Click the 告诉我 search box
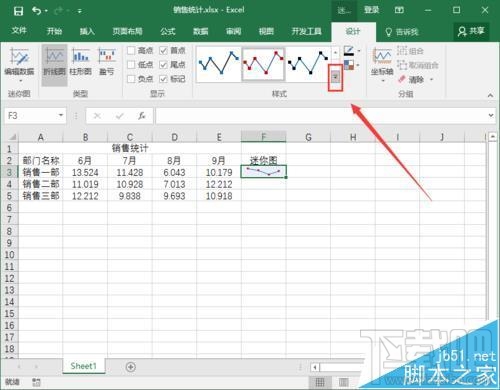The height and width of the screenshot is (390, 500). point(402,32)
